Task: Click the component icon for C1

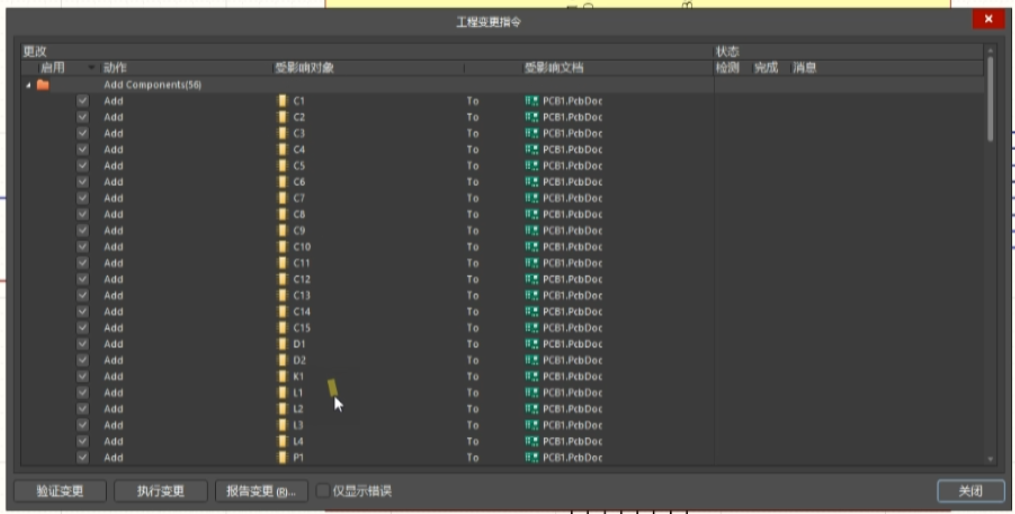Action: click(282, 101)
